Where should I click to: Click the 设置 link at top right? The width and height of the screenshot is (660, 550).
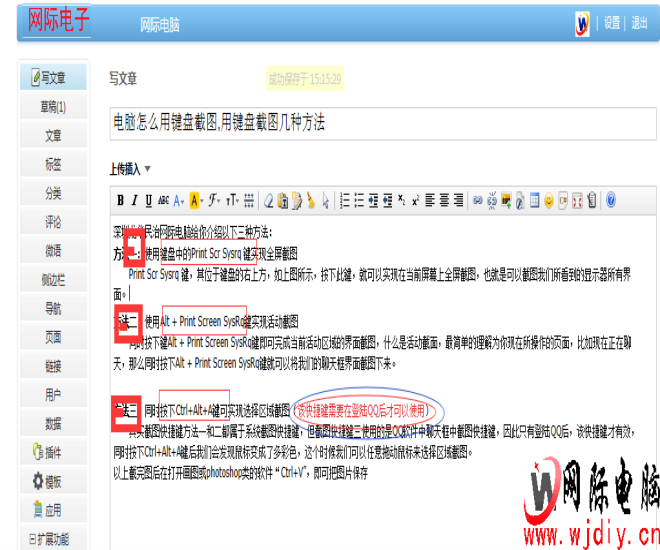(612, 23)
